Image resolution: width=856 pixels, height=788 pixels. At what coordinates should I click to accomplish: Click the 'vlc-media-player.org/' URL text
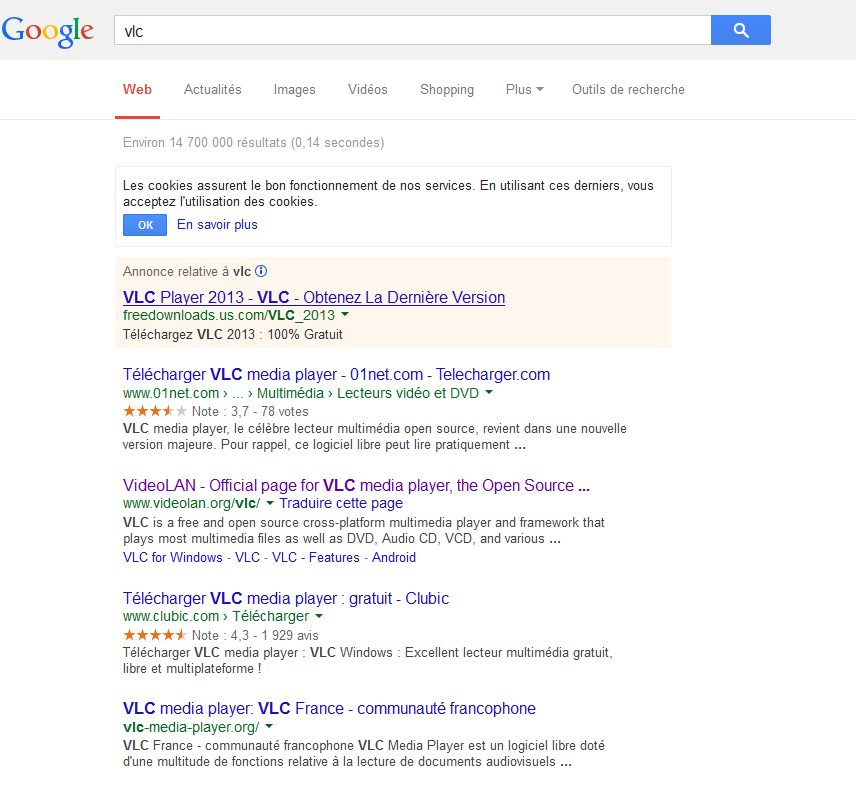[x=191, y=727]
